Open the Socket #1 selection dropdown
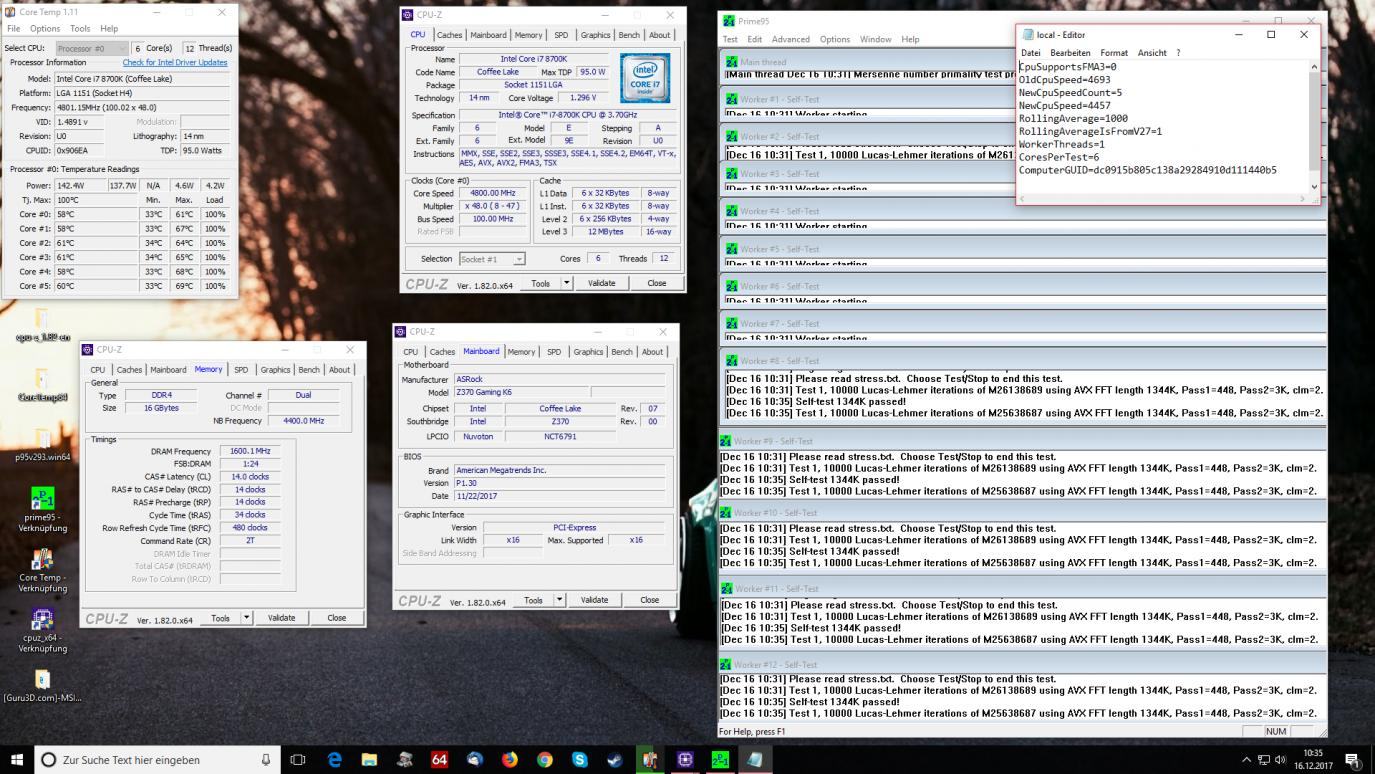1375x774 pixels. pyautogui.click(x=492, y=259)
